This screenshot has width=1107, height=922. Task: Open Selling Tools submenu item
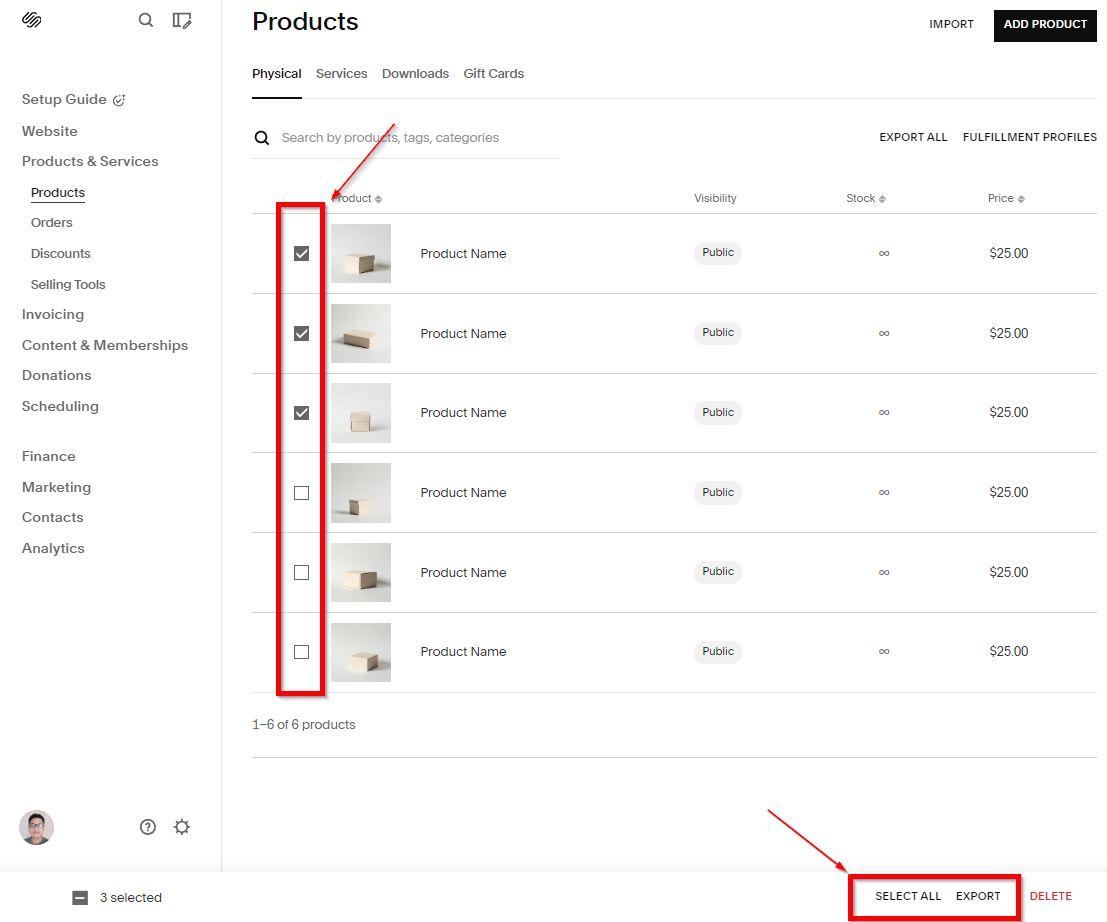[x=68, y=285]
